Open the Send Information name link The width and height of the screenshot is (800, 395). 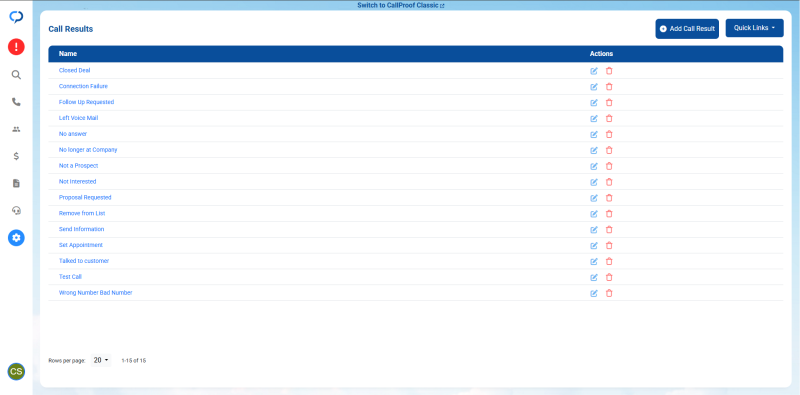[x=81, y=229]
